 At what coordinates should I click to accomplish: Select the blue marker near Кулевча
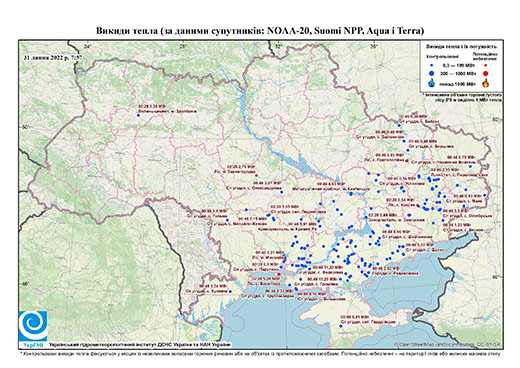click(x=230, y=291)
